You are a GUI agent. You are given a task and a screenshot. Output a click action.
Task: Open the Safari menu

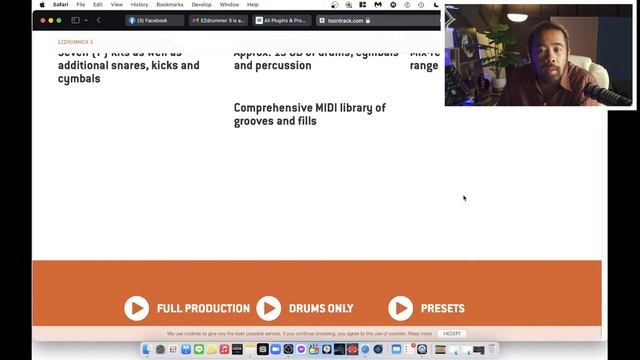click(x=60, y=4)
